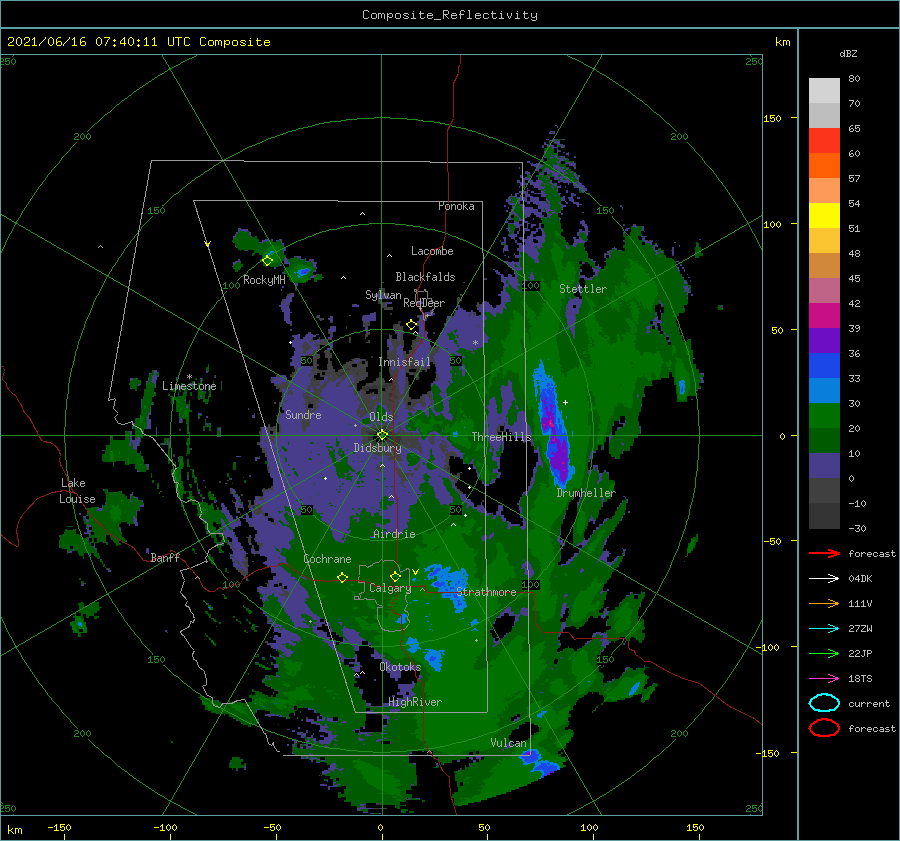Click the Innisfail city label

[404, 362]
